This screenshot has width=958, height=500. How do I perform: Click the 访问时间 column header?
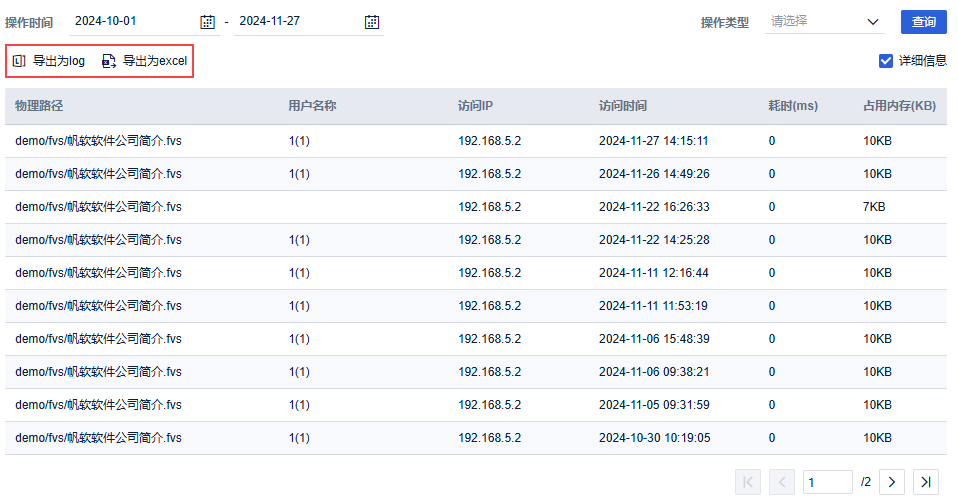622,106
